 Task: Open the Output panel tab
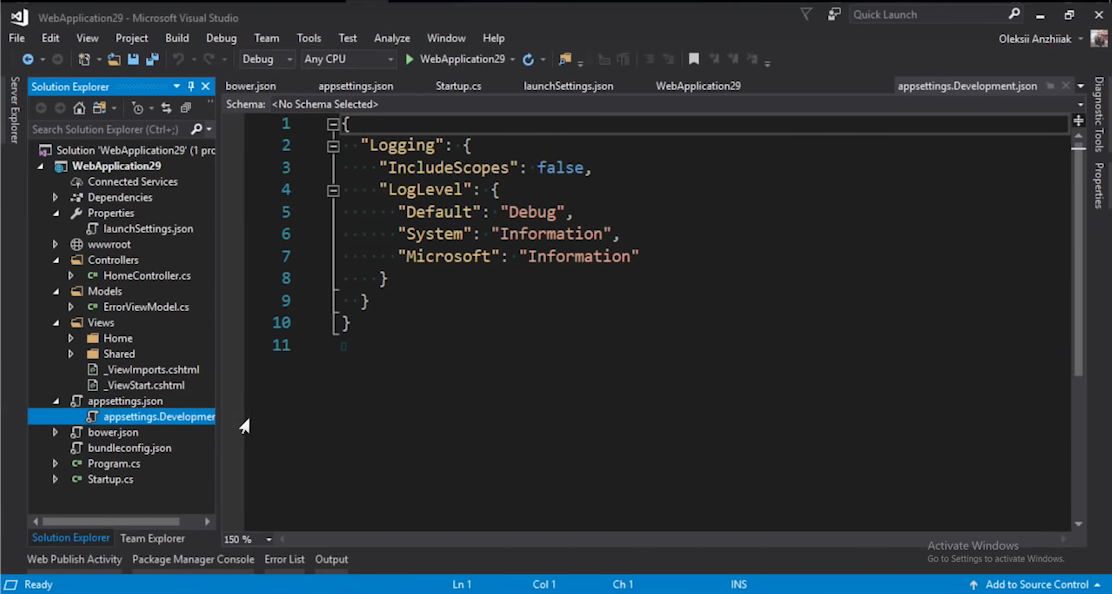pyautogui.click(x=331, y=559)
